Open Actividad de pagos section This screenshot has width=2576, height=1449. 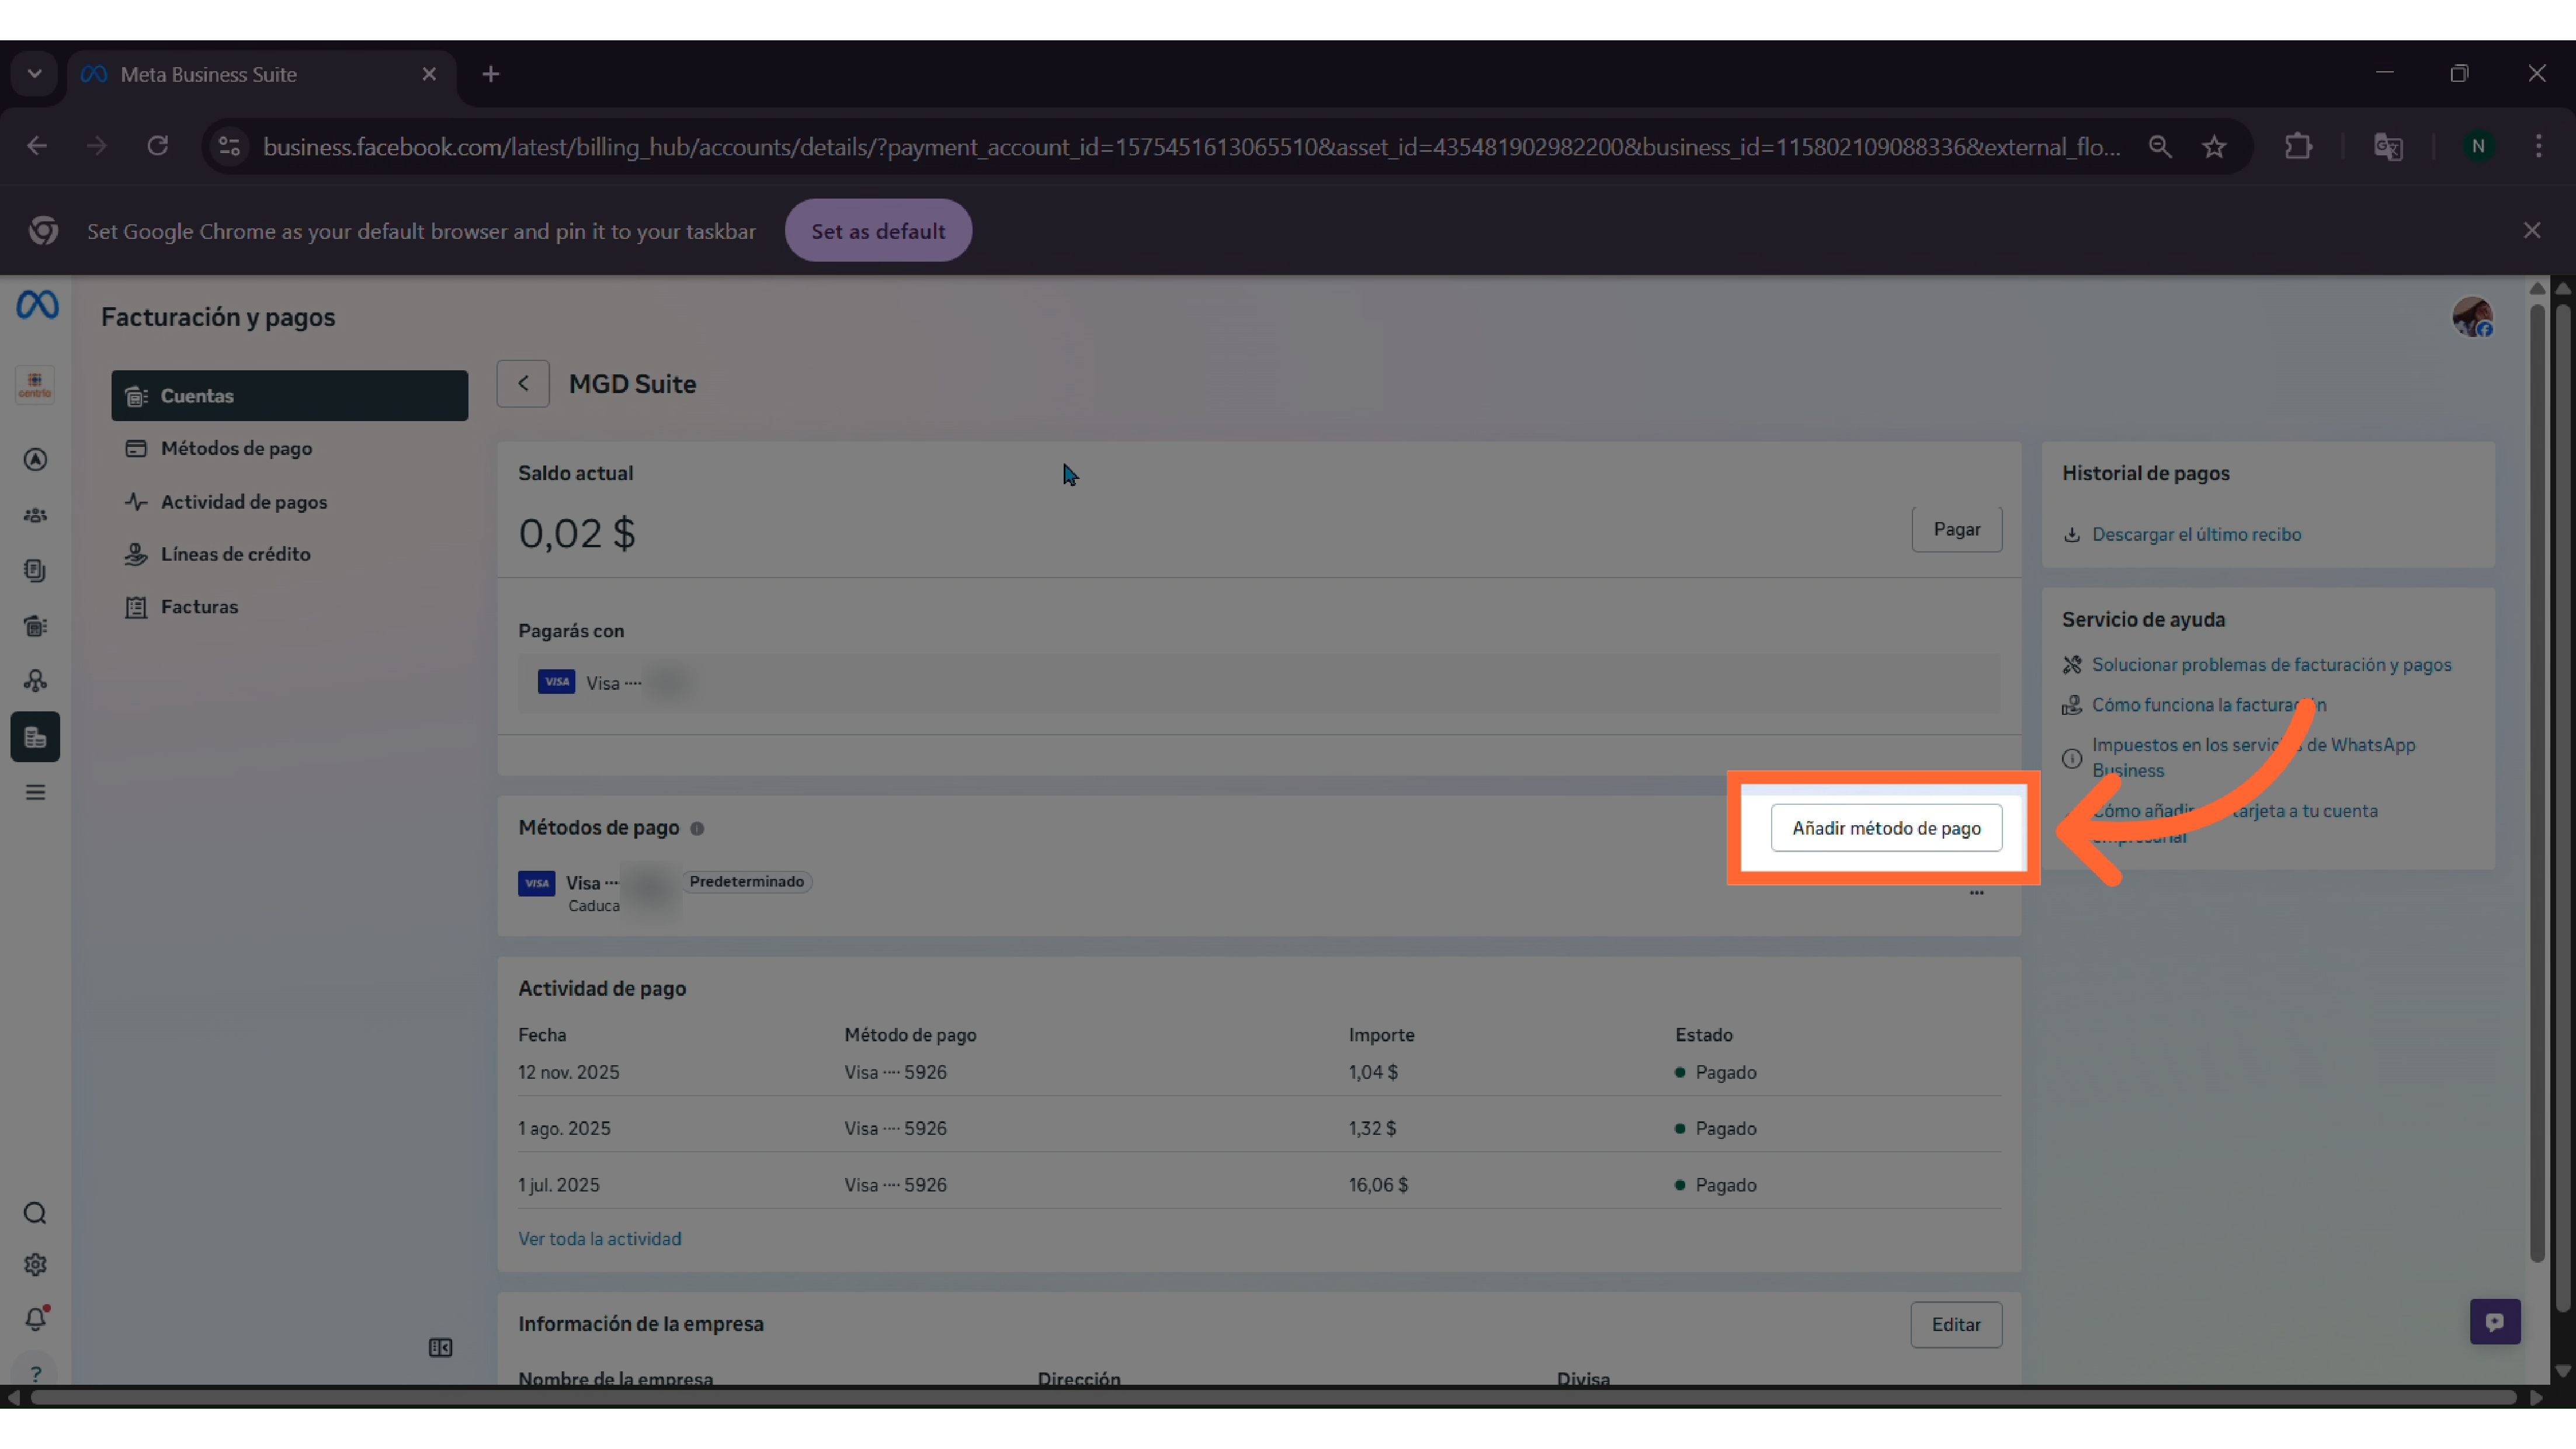(244, 501)
